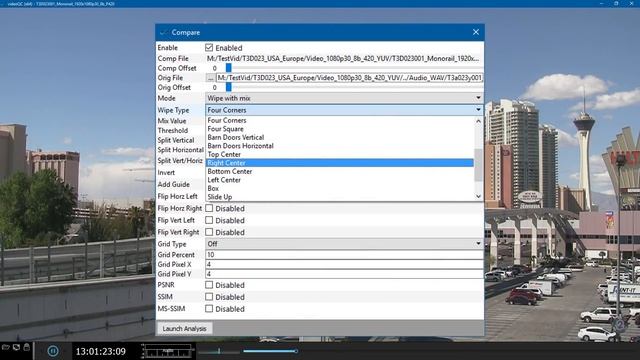Enable the SSIM checkbox
640x360 pixels.
tap(209, 296)
